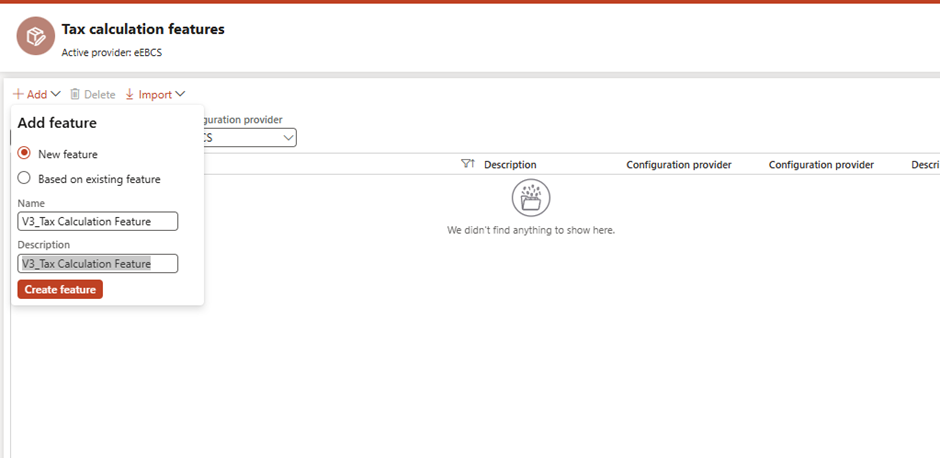Click the Delete toolbar command

pyautogui.click(x=92, y=94)
